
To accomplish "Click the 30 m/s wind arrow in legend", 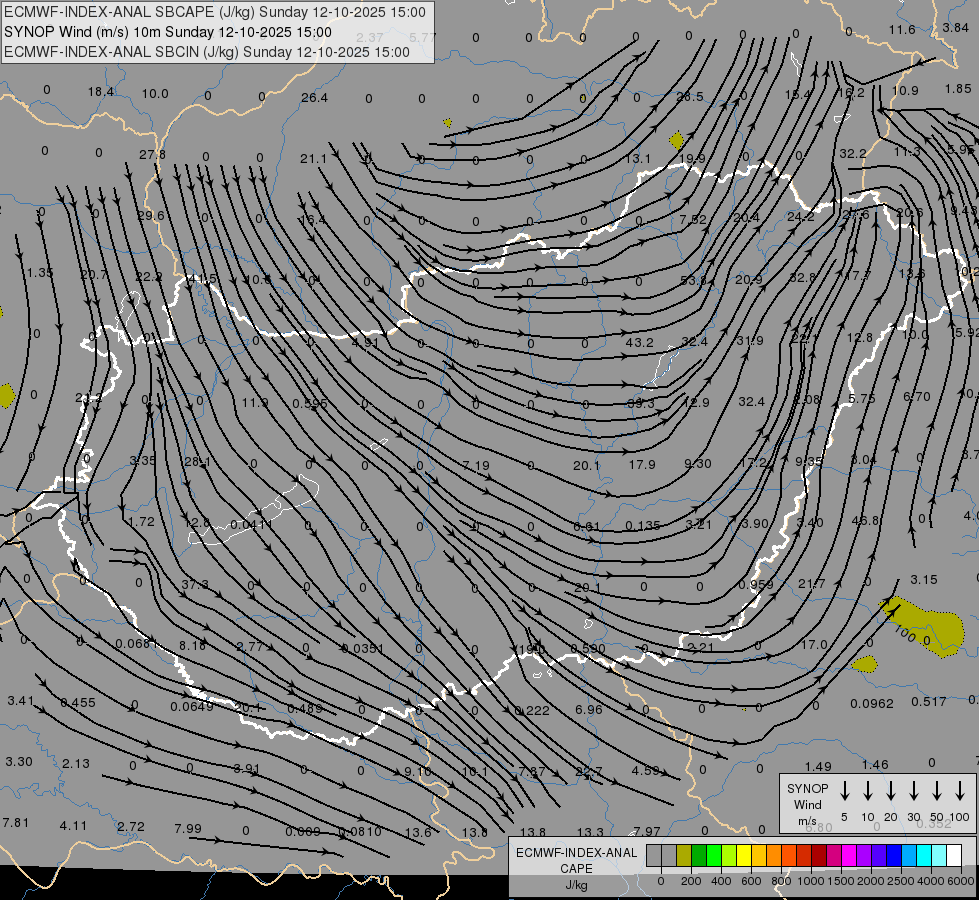I will [x=913, y=791].
